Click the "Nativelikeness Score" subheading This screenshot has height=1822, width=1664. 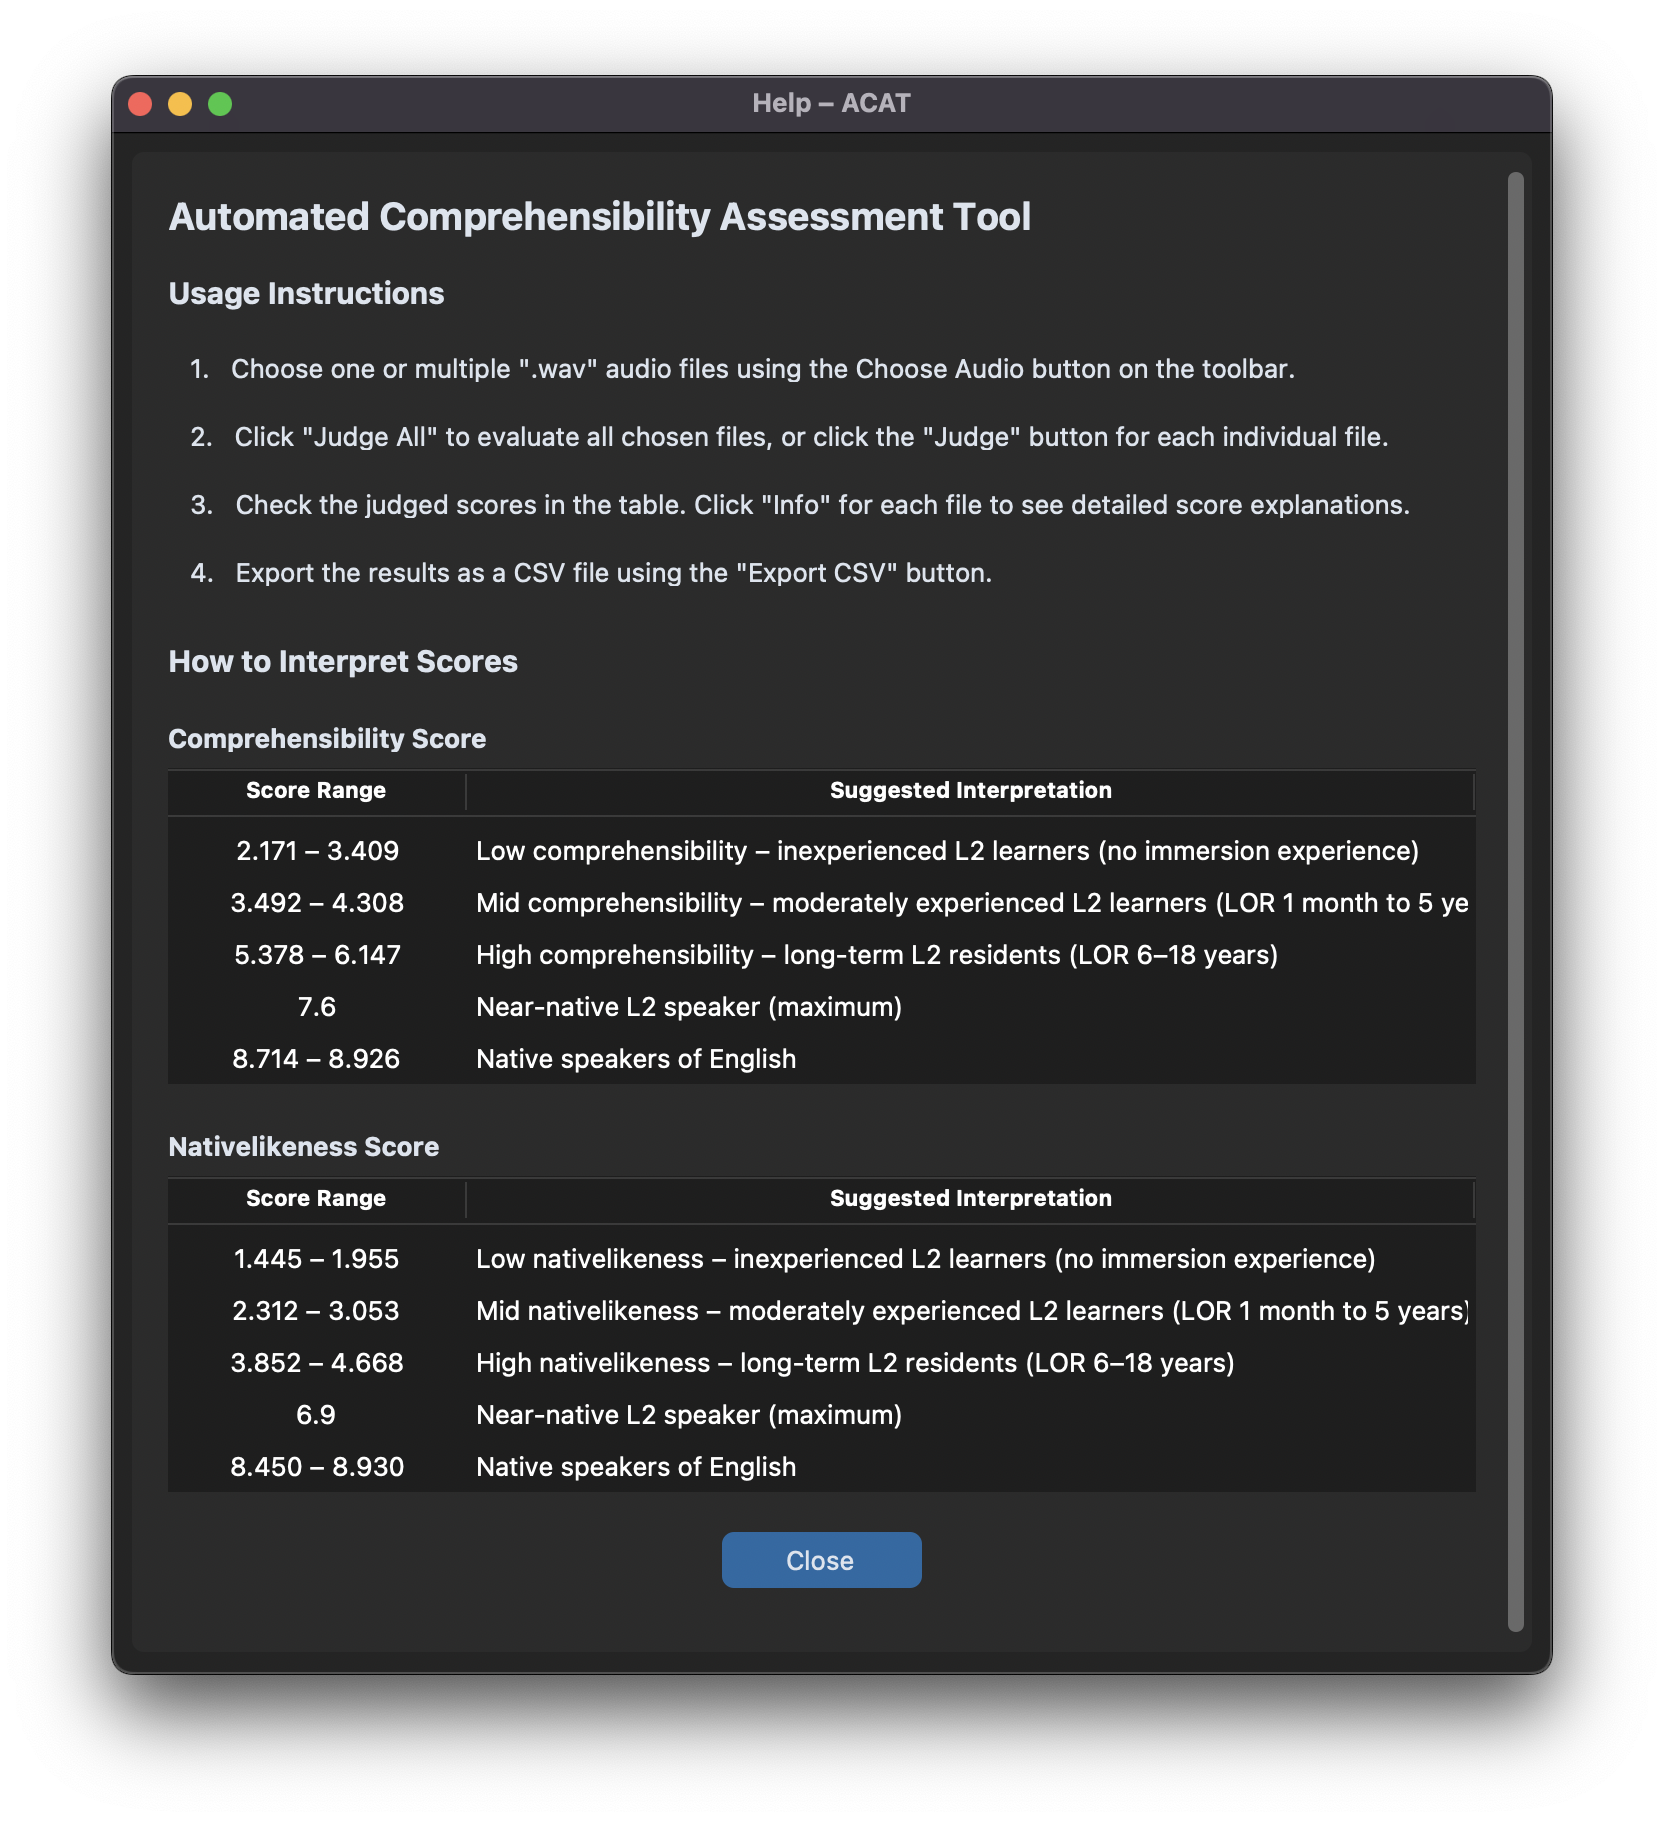coord(304,1146)
